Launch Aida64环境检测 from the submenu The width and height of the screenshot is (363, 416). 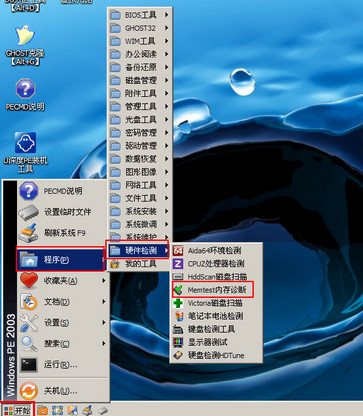216,250
